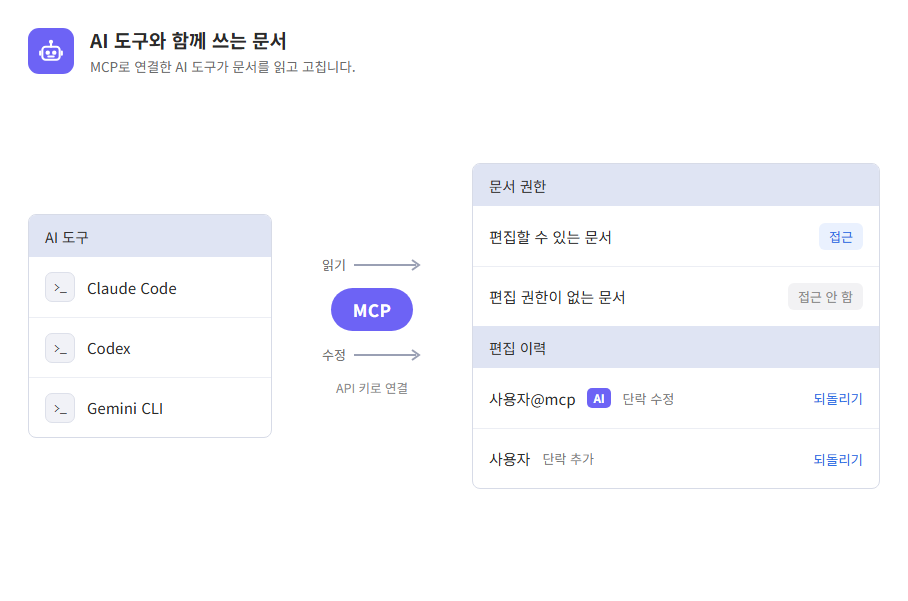Viewport: 908px width, 601px height.
Task: Click the arrow next to 읽기
Action: pyautogui.click(x=387, y=265)
